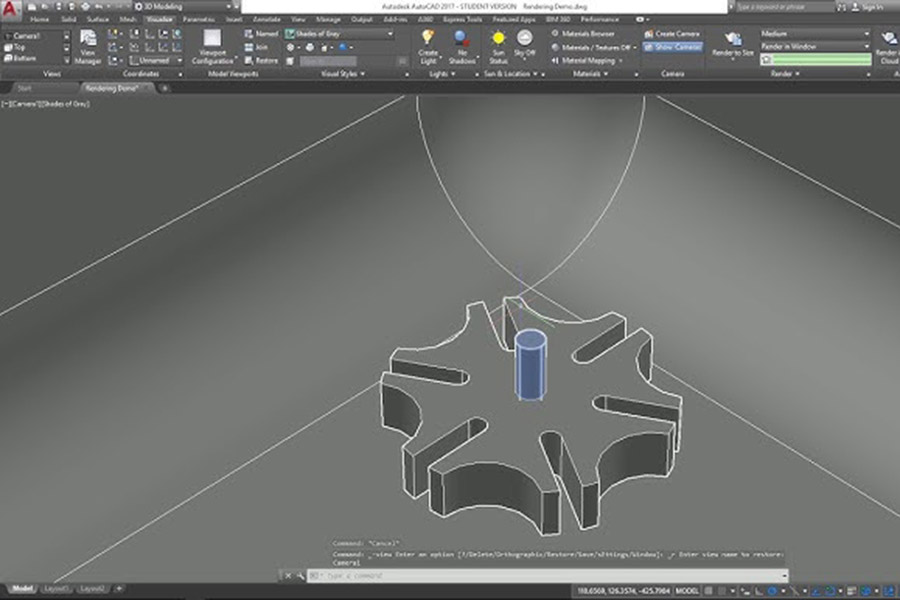The height and width of the screenshot is (600, 900).
Task: Toggle snap mode in the status bar
Action: (x=722, y=590)
